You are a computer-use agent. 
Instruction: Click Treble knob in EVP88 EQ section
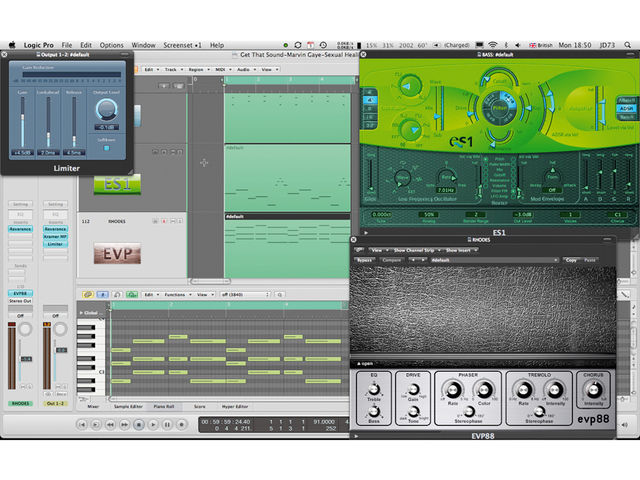(x=374, y=389)
